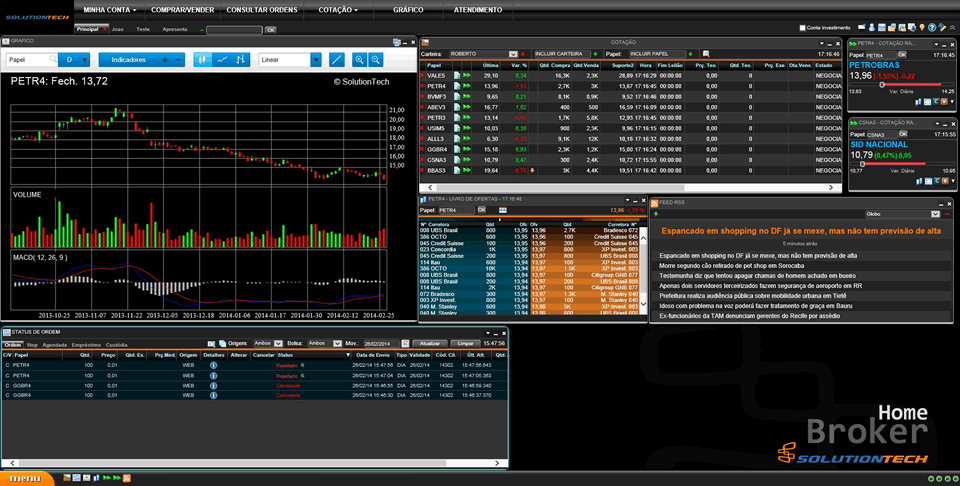Switch to the Teste workspace tab
The width and height of the screenshot is (960, 486).
143,29
